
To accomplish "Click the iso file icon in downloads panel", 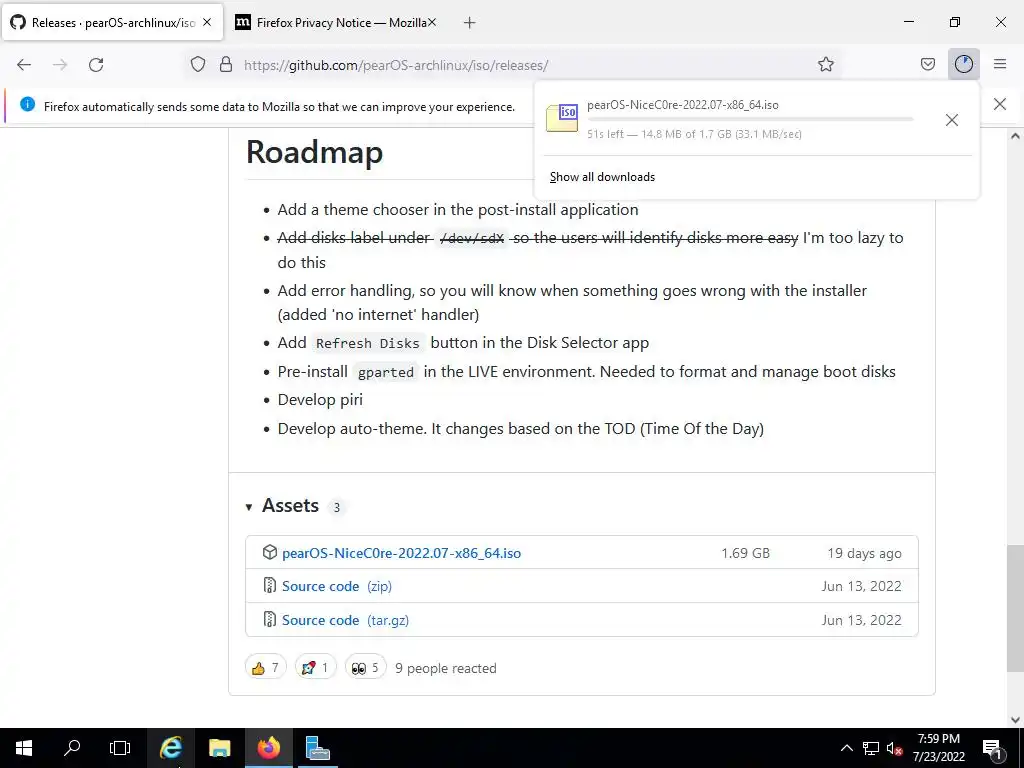I will (562, 118).
